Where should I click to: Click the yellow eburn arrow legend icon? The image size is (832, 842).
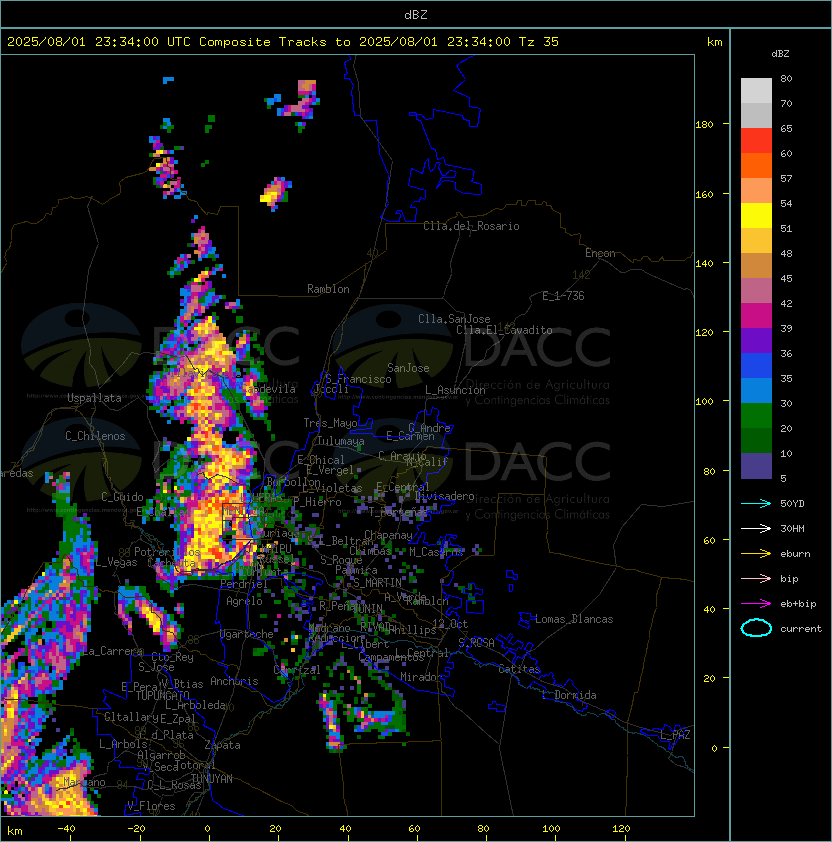point(756,554)
